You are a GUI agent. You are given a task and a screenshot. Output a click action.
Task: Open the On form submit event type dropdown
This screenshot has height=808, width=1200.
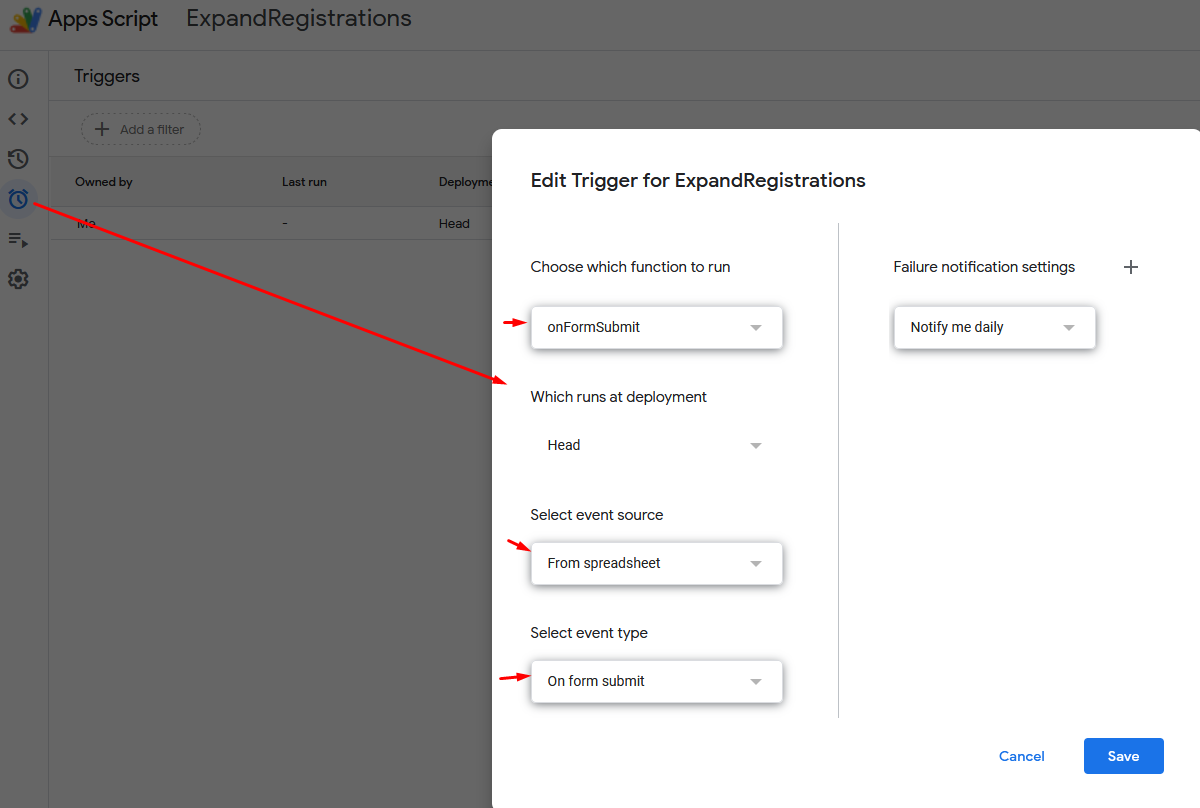656,681
